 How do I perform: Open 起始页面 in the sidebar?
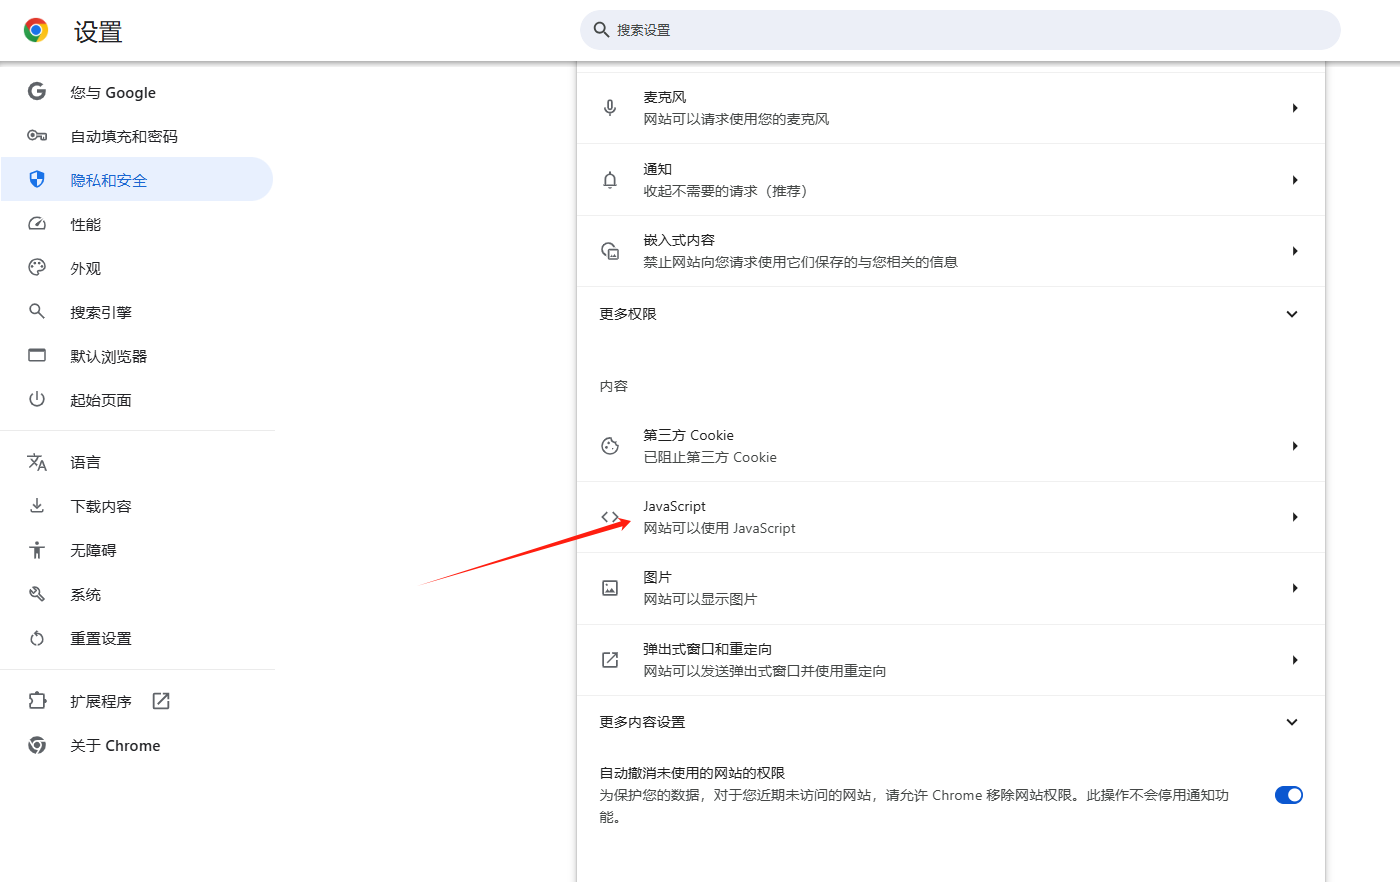point(137,400)
